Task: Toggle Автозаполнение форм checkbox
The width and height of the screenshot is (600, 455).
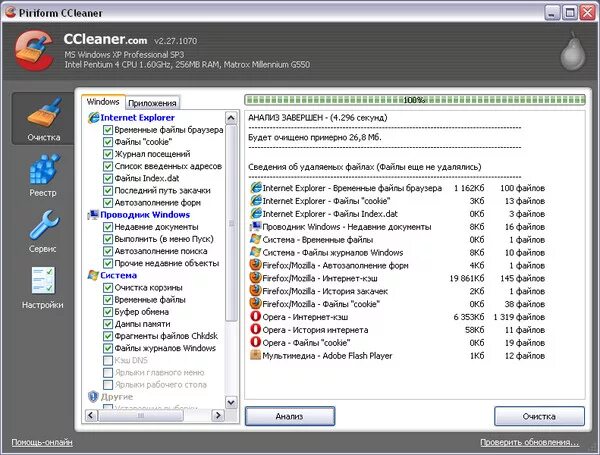Action: pos(108,203)
